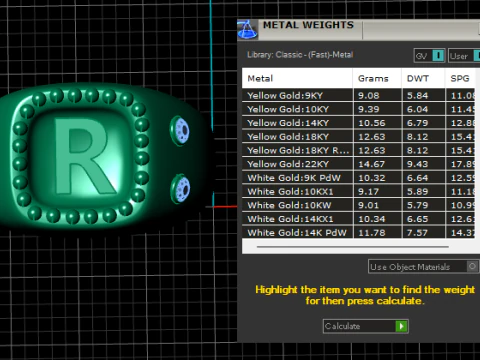Select the Yellow Gold:22KY row
The height and width of the screenshot is (360, 480).
(359, 164)
